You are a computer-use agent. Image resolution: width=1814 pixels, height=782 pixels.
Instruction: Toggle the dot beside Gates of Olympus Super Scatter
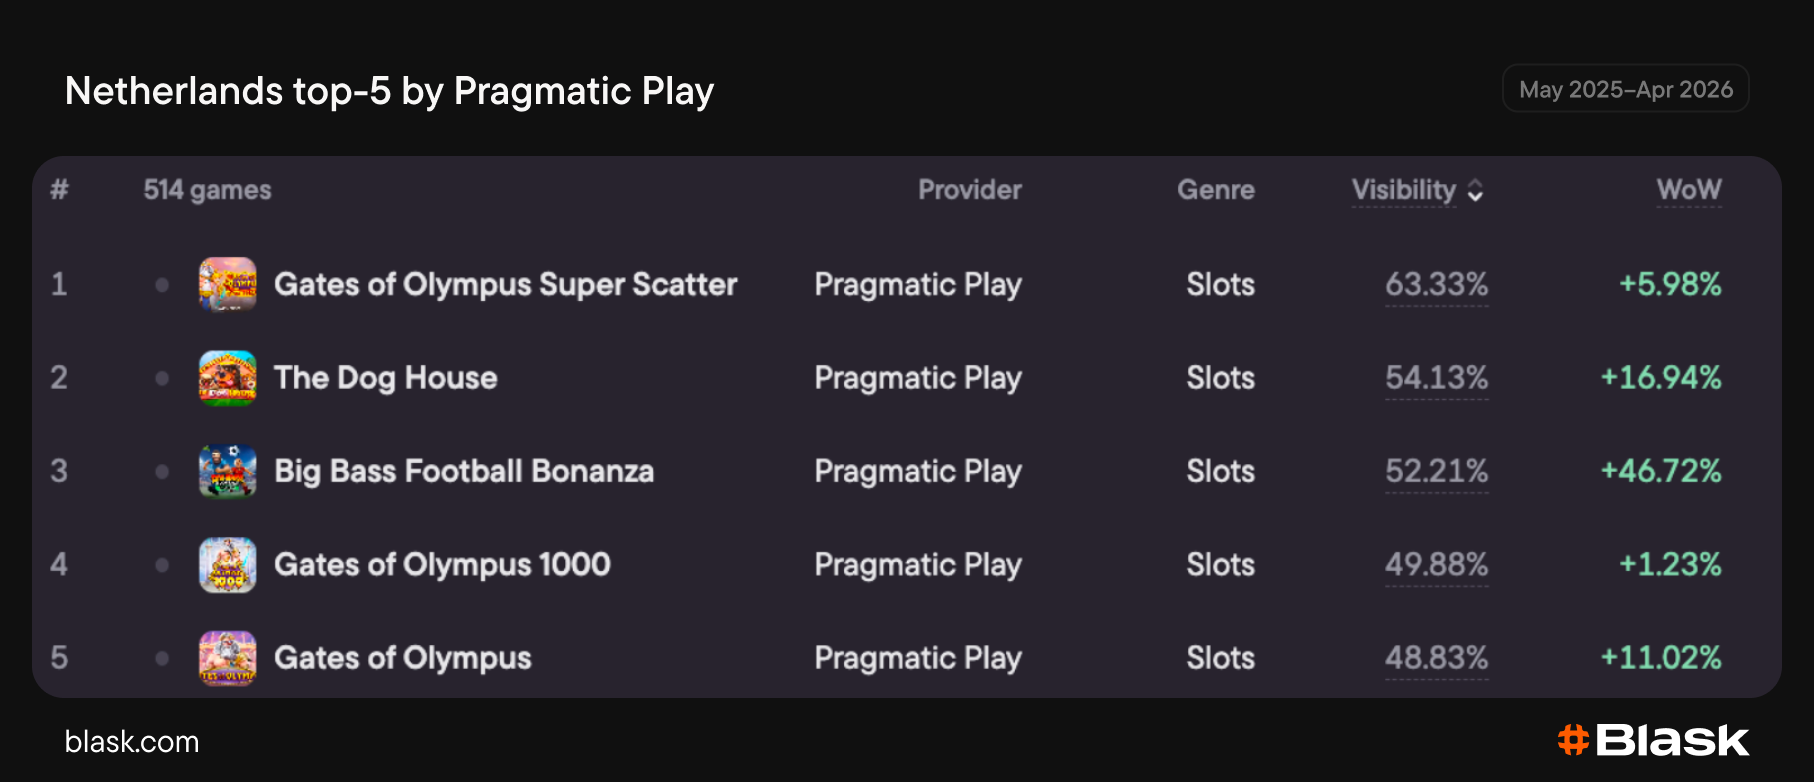point(162,285)
